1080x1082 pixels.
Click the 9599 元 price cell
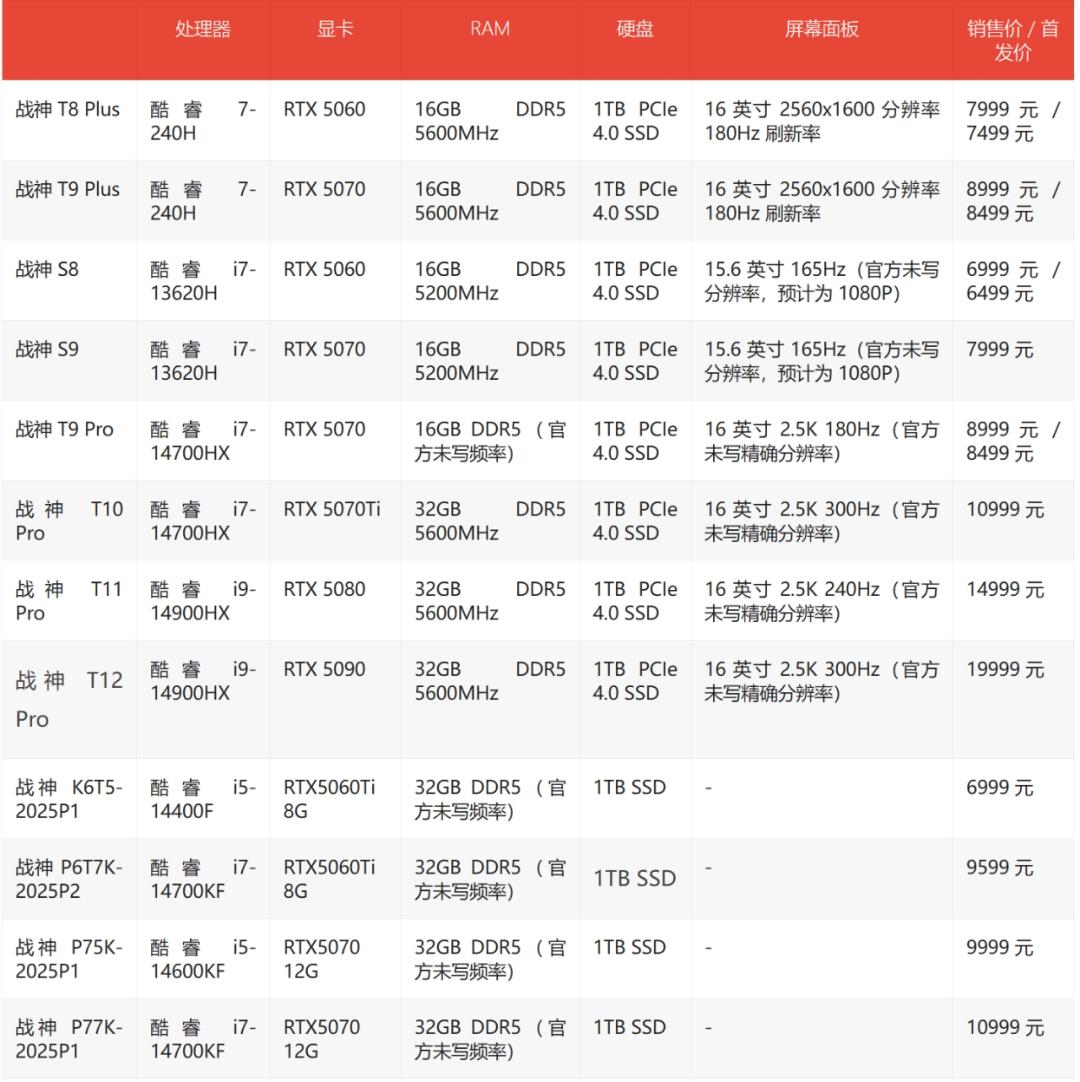tap(1000, 867)
